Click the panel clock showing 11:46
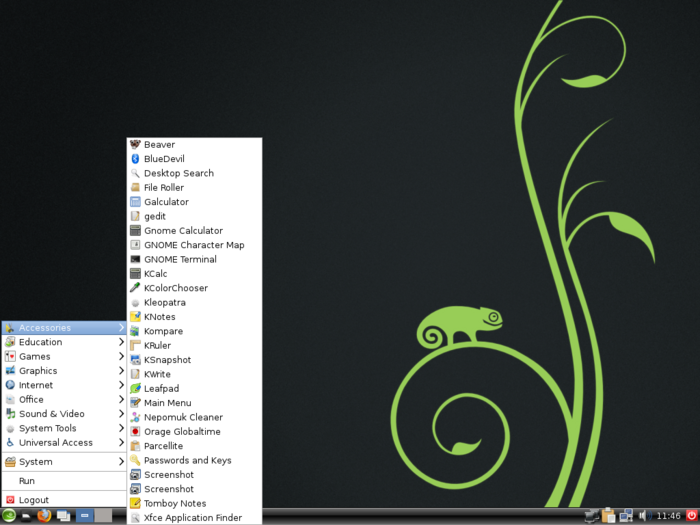This screenshot has width=700, height=525. (668, 516)
